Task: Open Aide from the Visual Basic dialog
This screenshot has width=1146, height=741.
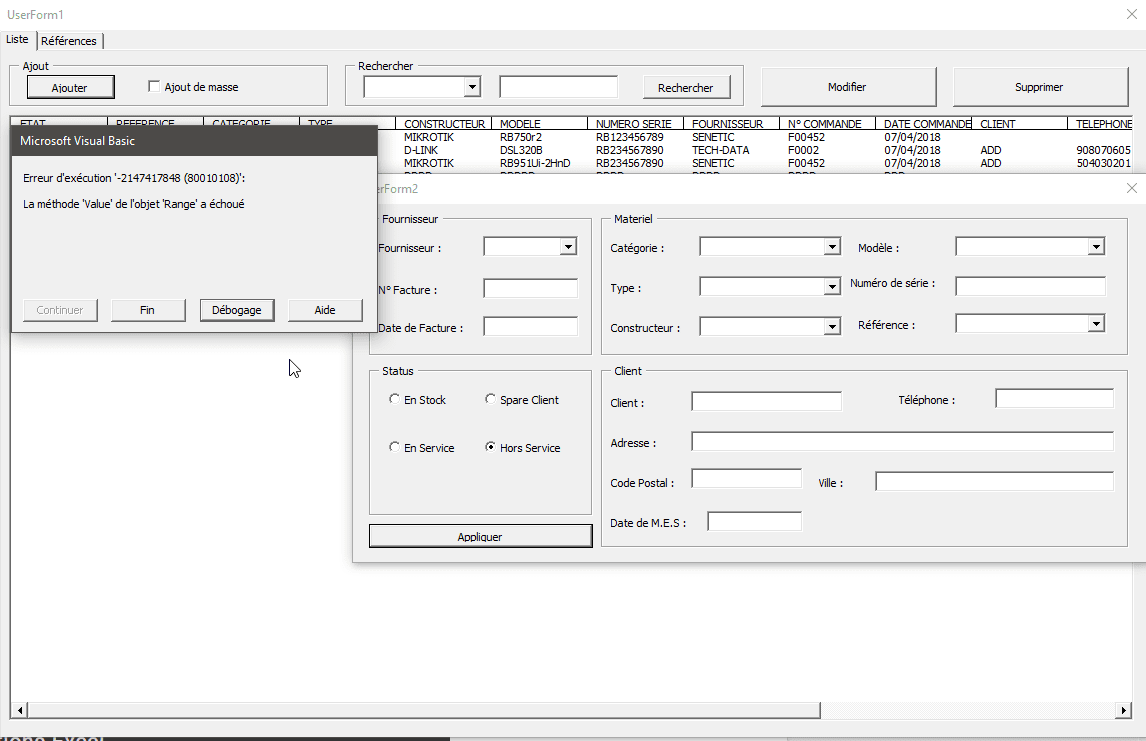Action: coord(325,310)
